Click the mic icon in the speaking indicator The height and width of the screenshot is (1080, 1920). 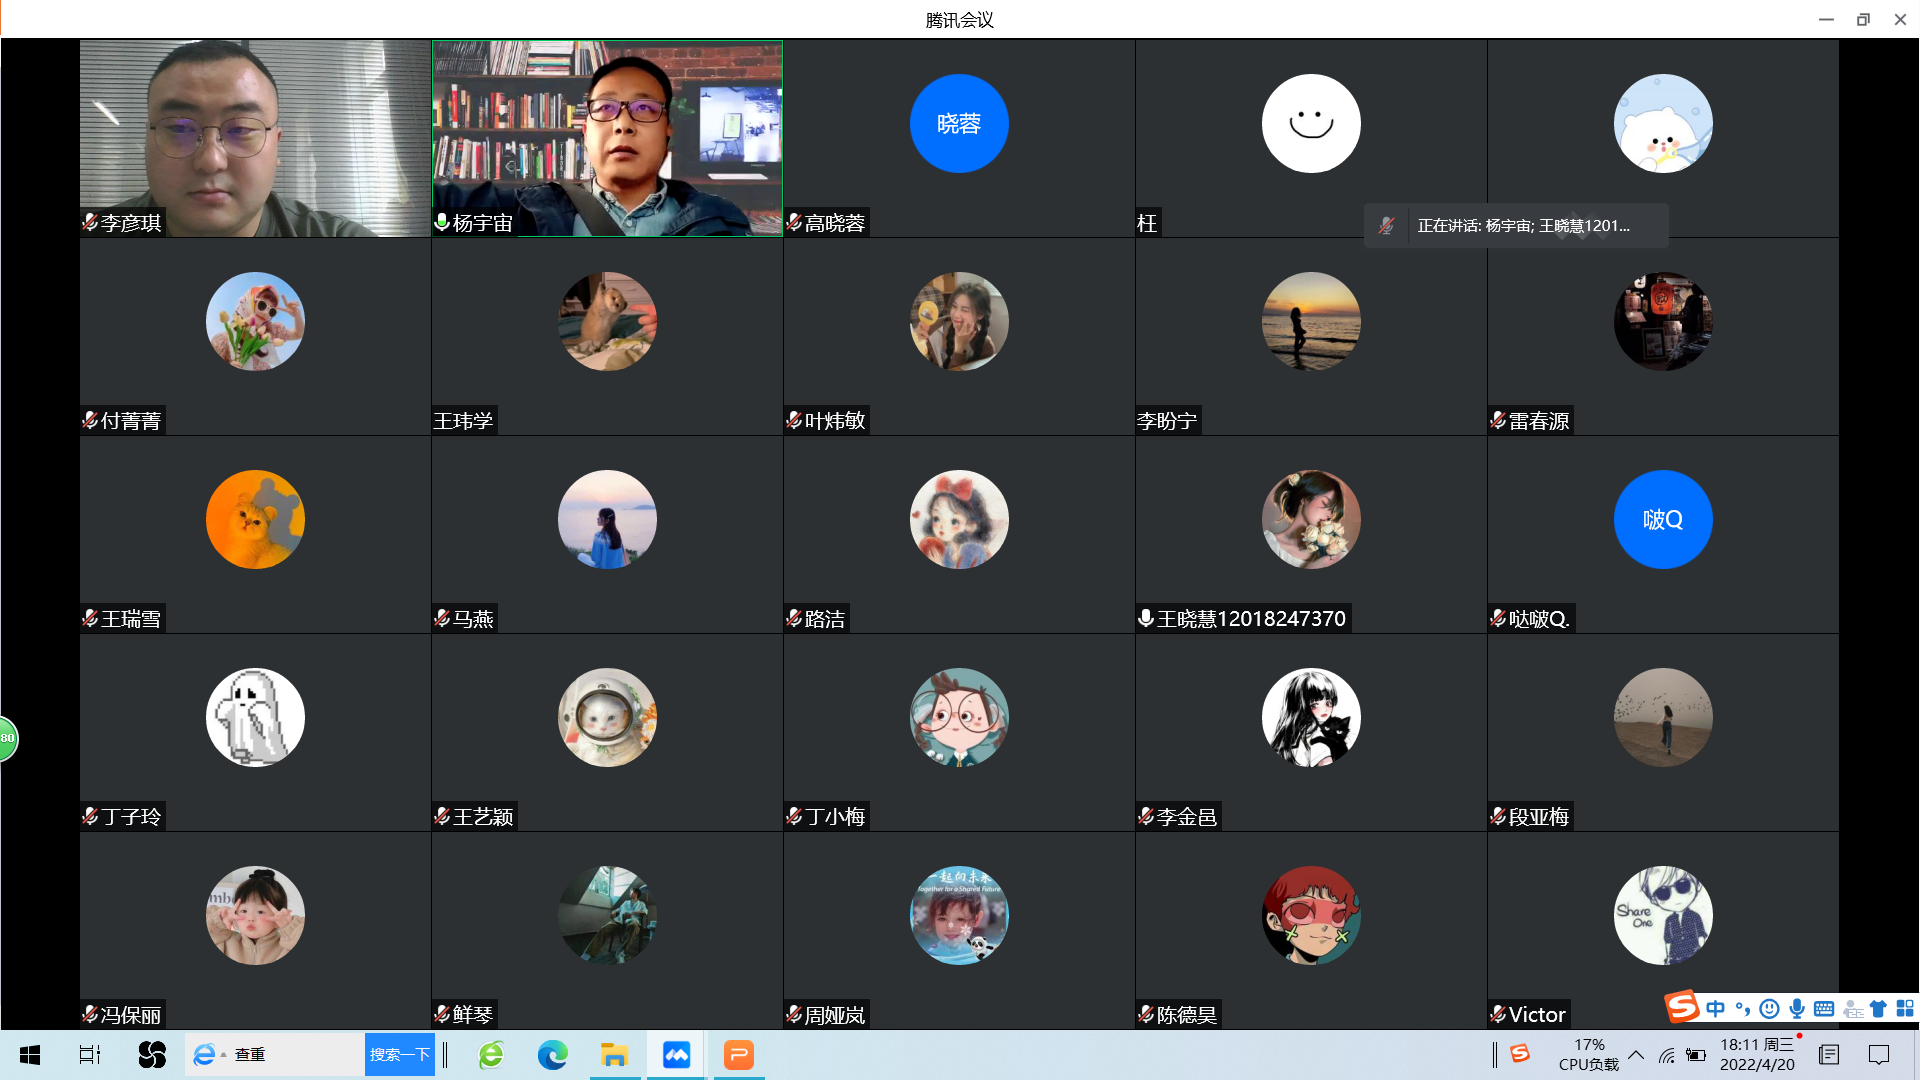pyautogui.click(x=1386, y=226)
